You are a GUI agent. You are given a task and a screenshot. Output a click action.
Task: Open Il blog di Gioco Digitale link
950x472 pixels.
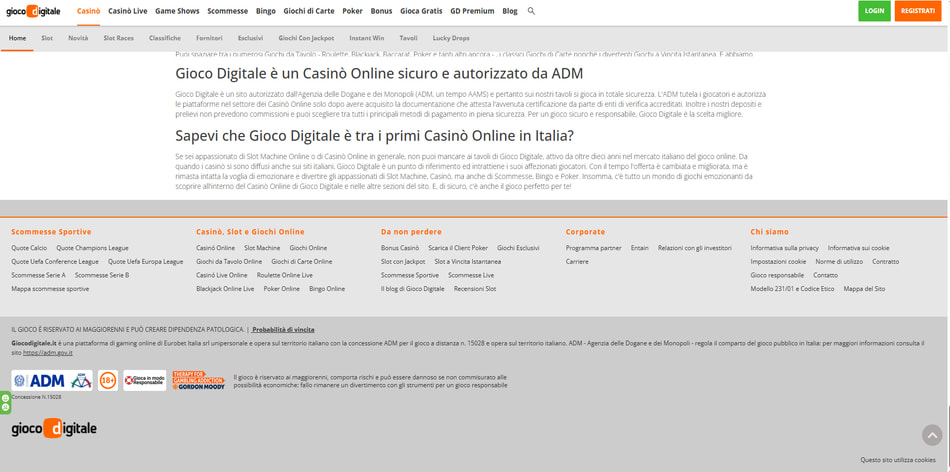point(413,289)
